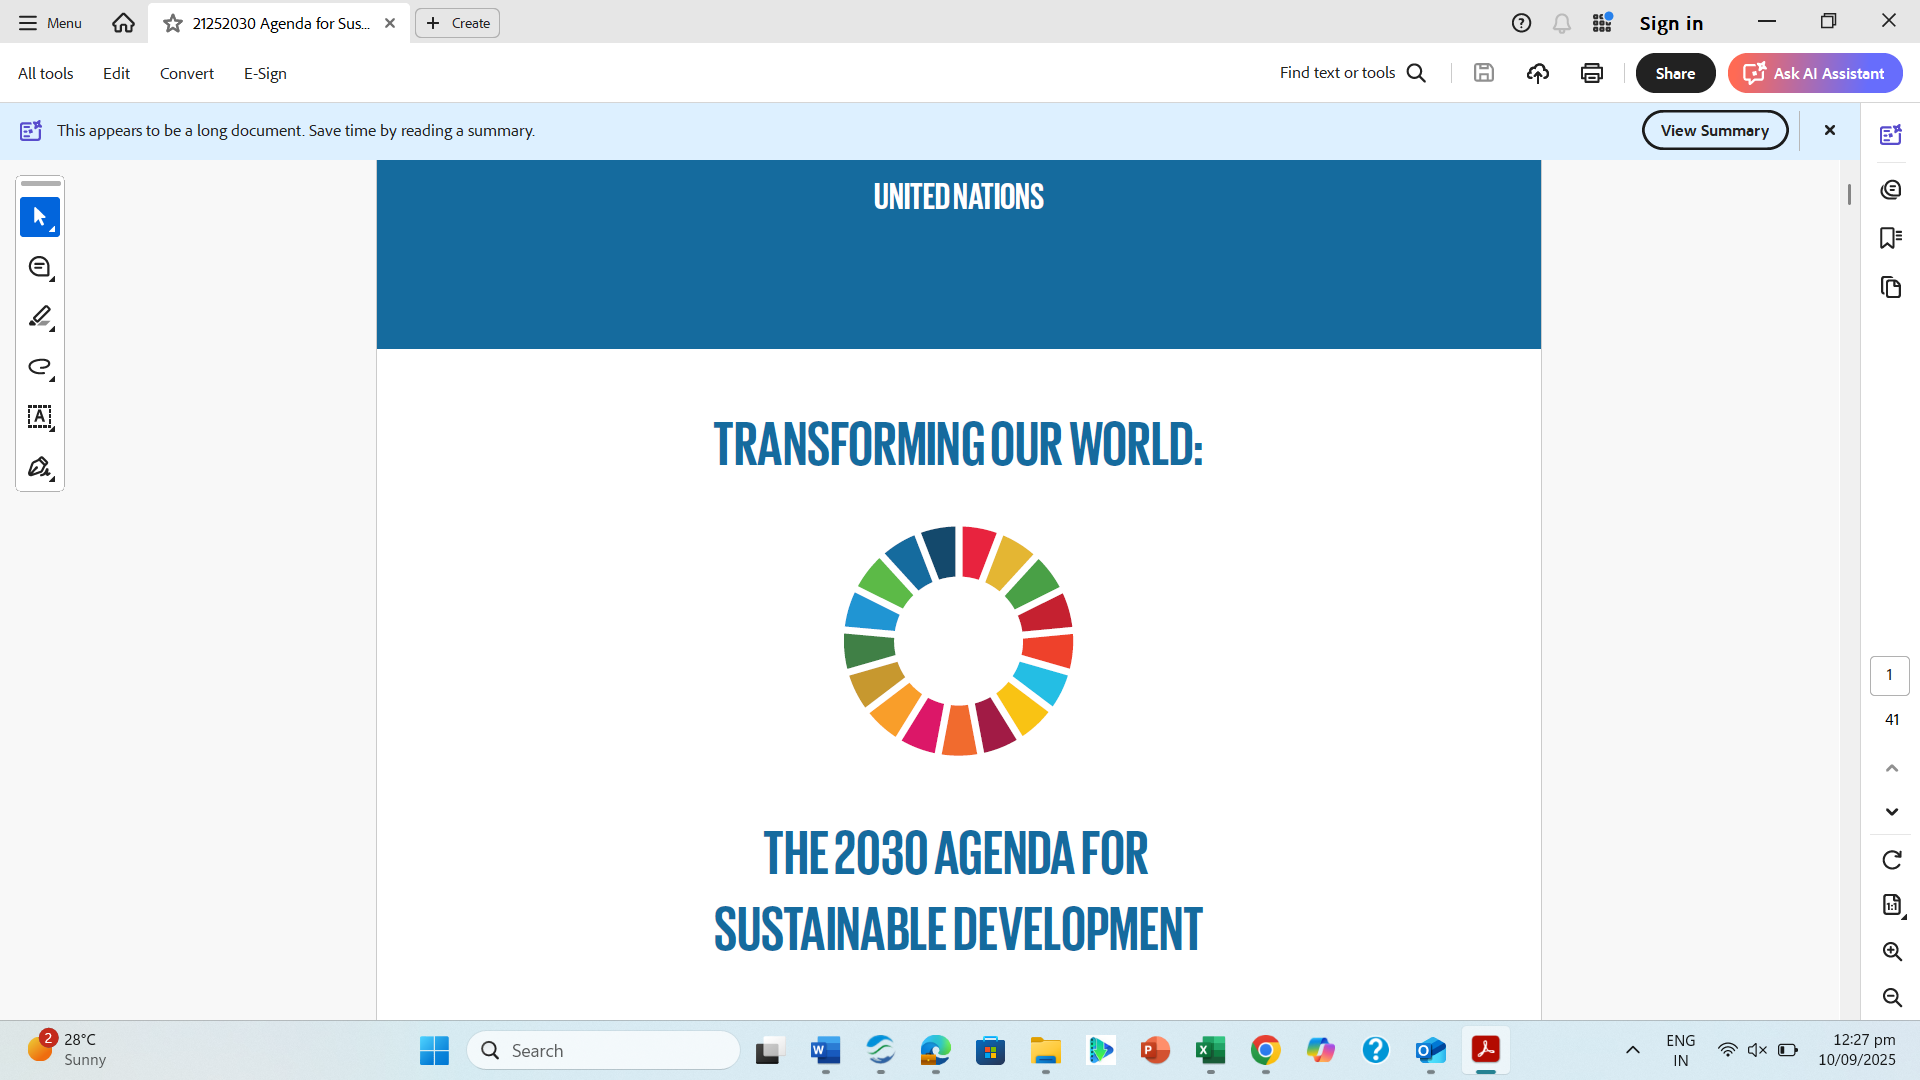Go to previous page with up chevron
This screenshot has width=1920, height=1080.
point(1891,768)
